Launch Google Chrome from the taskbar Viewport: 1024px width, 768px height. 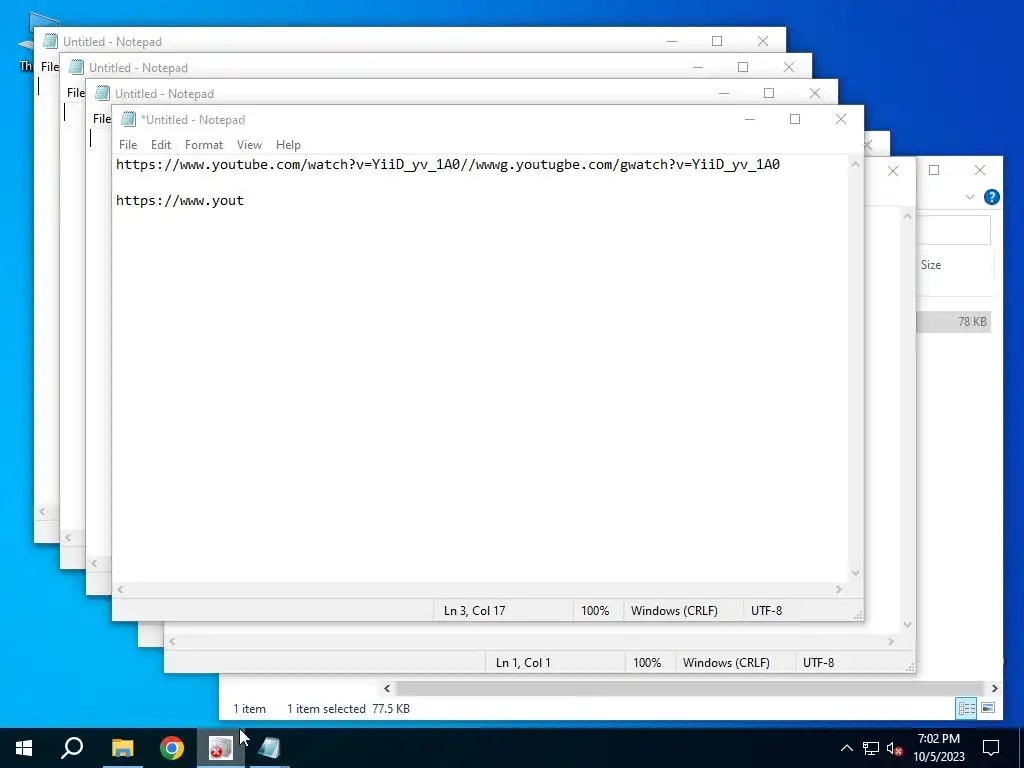[x=172, y=748]
